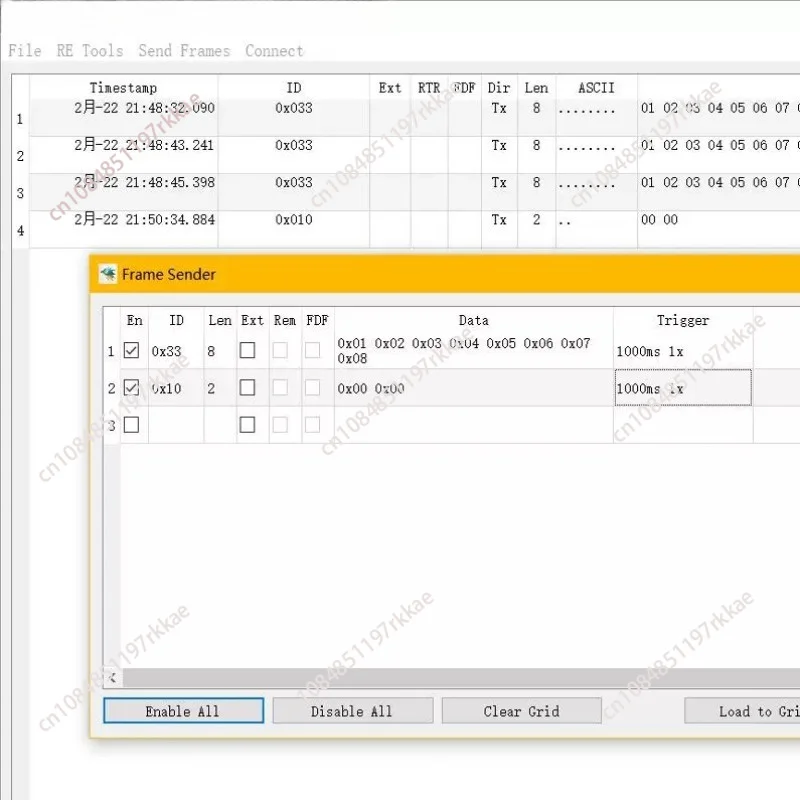Screen dimensions: 800x800
Task: Click Clear Grid button
Action: pyautogui.click(x=521, y=711)
